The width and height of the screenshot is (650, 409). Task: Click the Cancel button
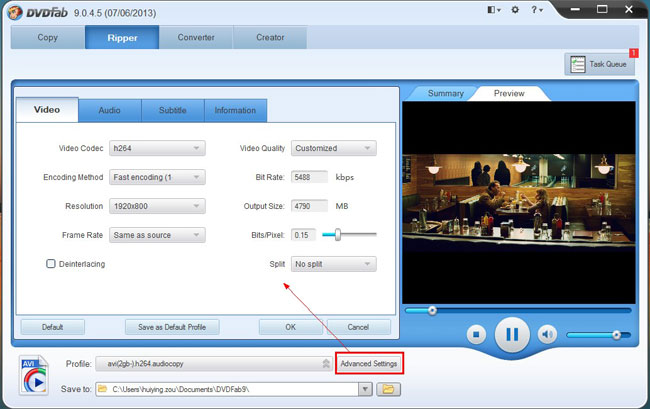pos(359,327)
